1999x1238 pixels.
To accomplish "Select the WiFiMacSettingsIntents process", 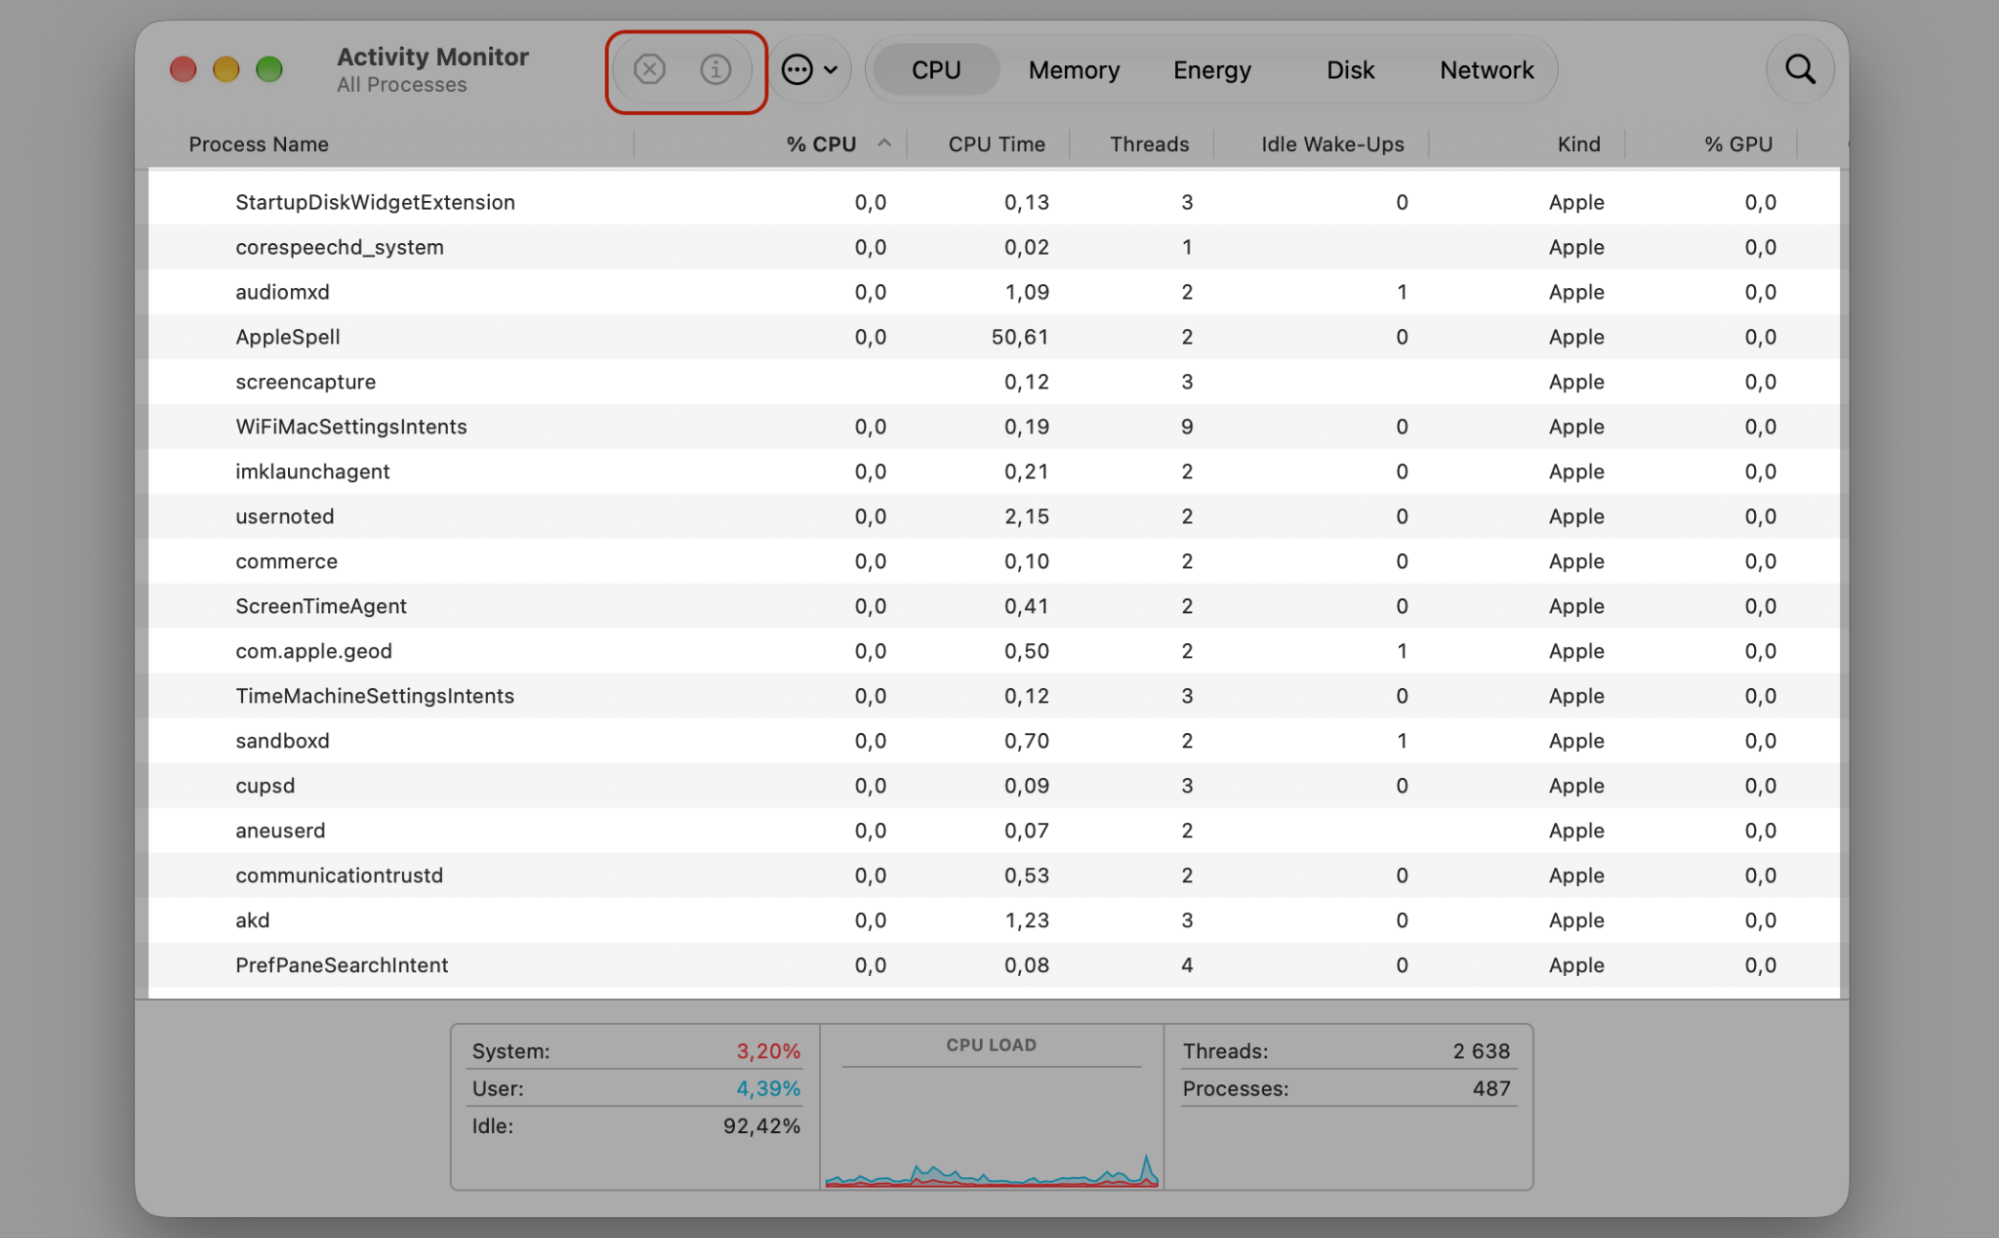I will (x=994, y=427).
